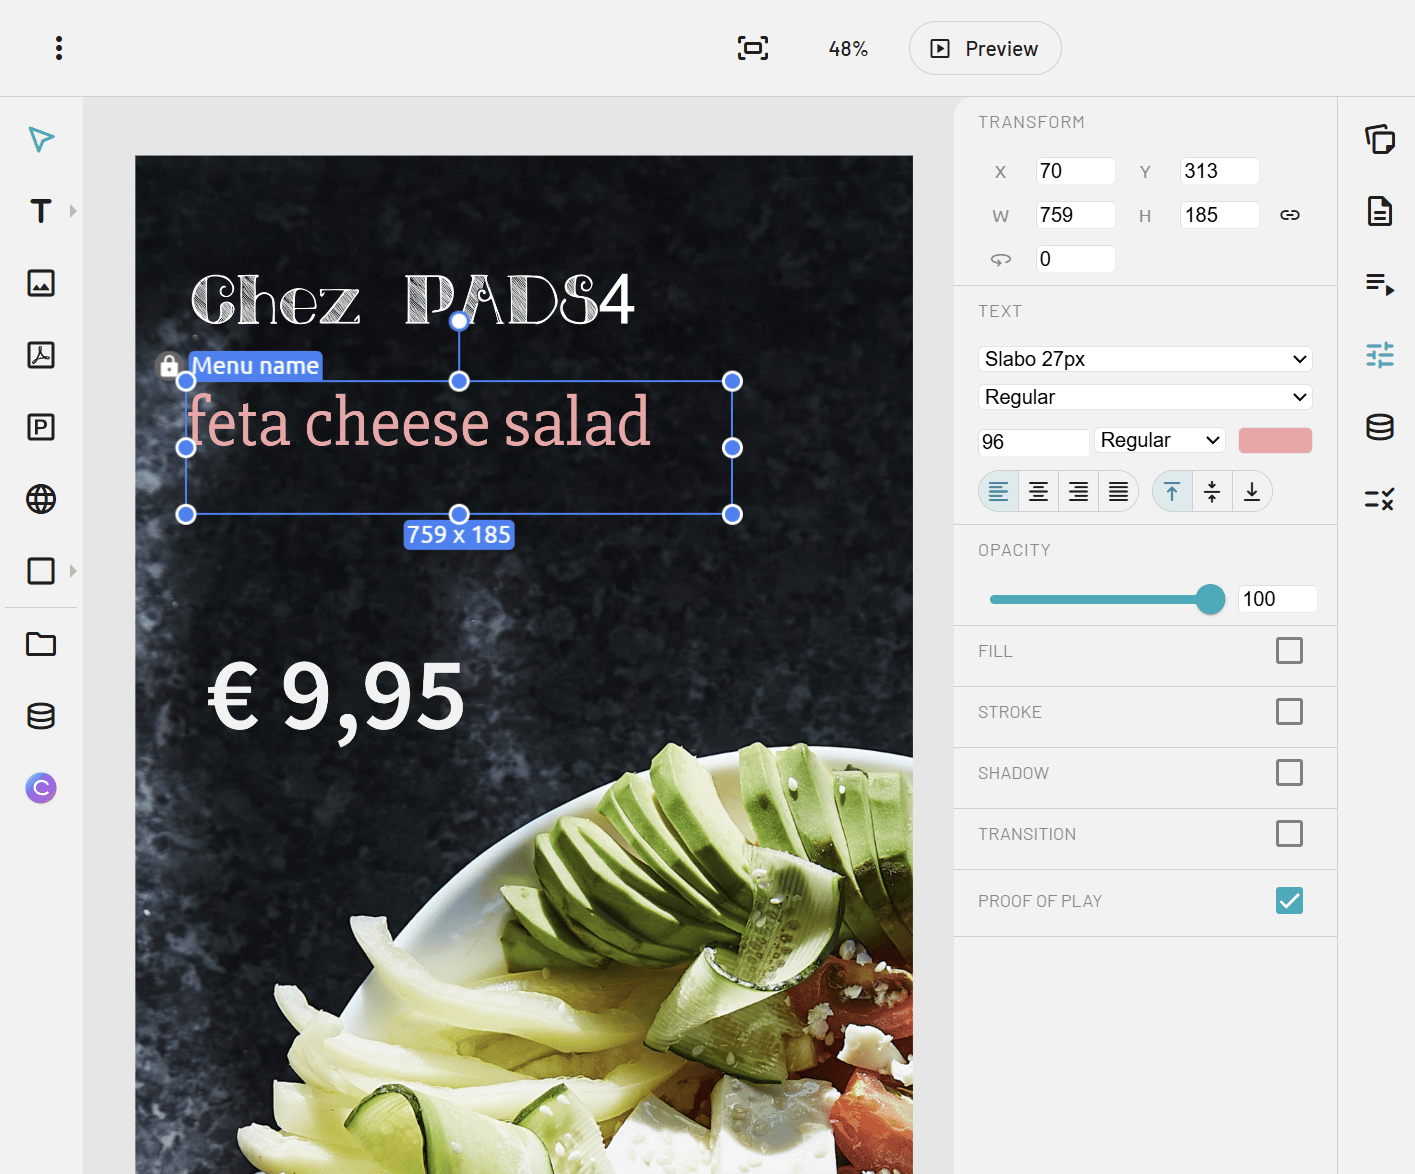
Task: Open the three-dot options menu
Action: coord(59,48)
